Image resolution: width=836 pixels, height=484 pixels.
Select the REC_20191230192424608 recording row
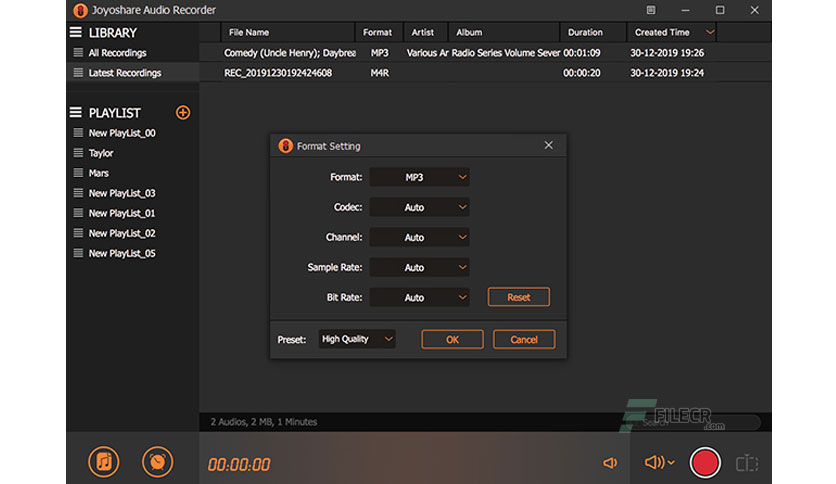[x=485, y=72]
